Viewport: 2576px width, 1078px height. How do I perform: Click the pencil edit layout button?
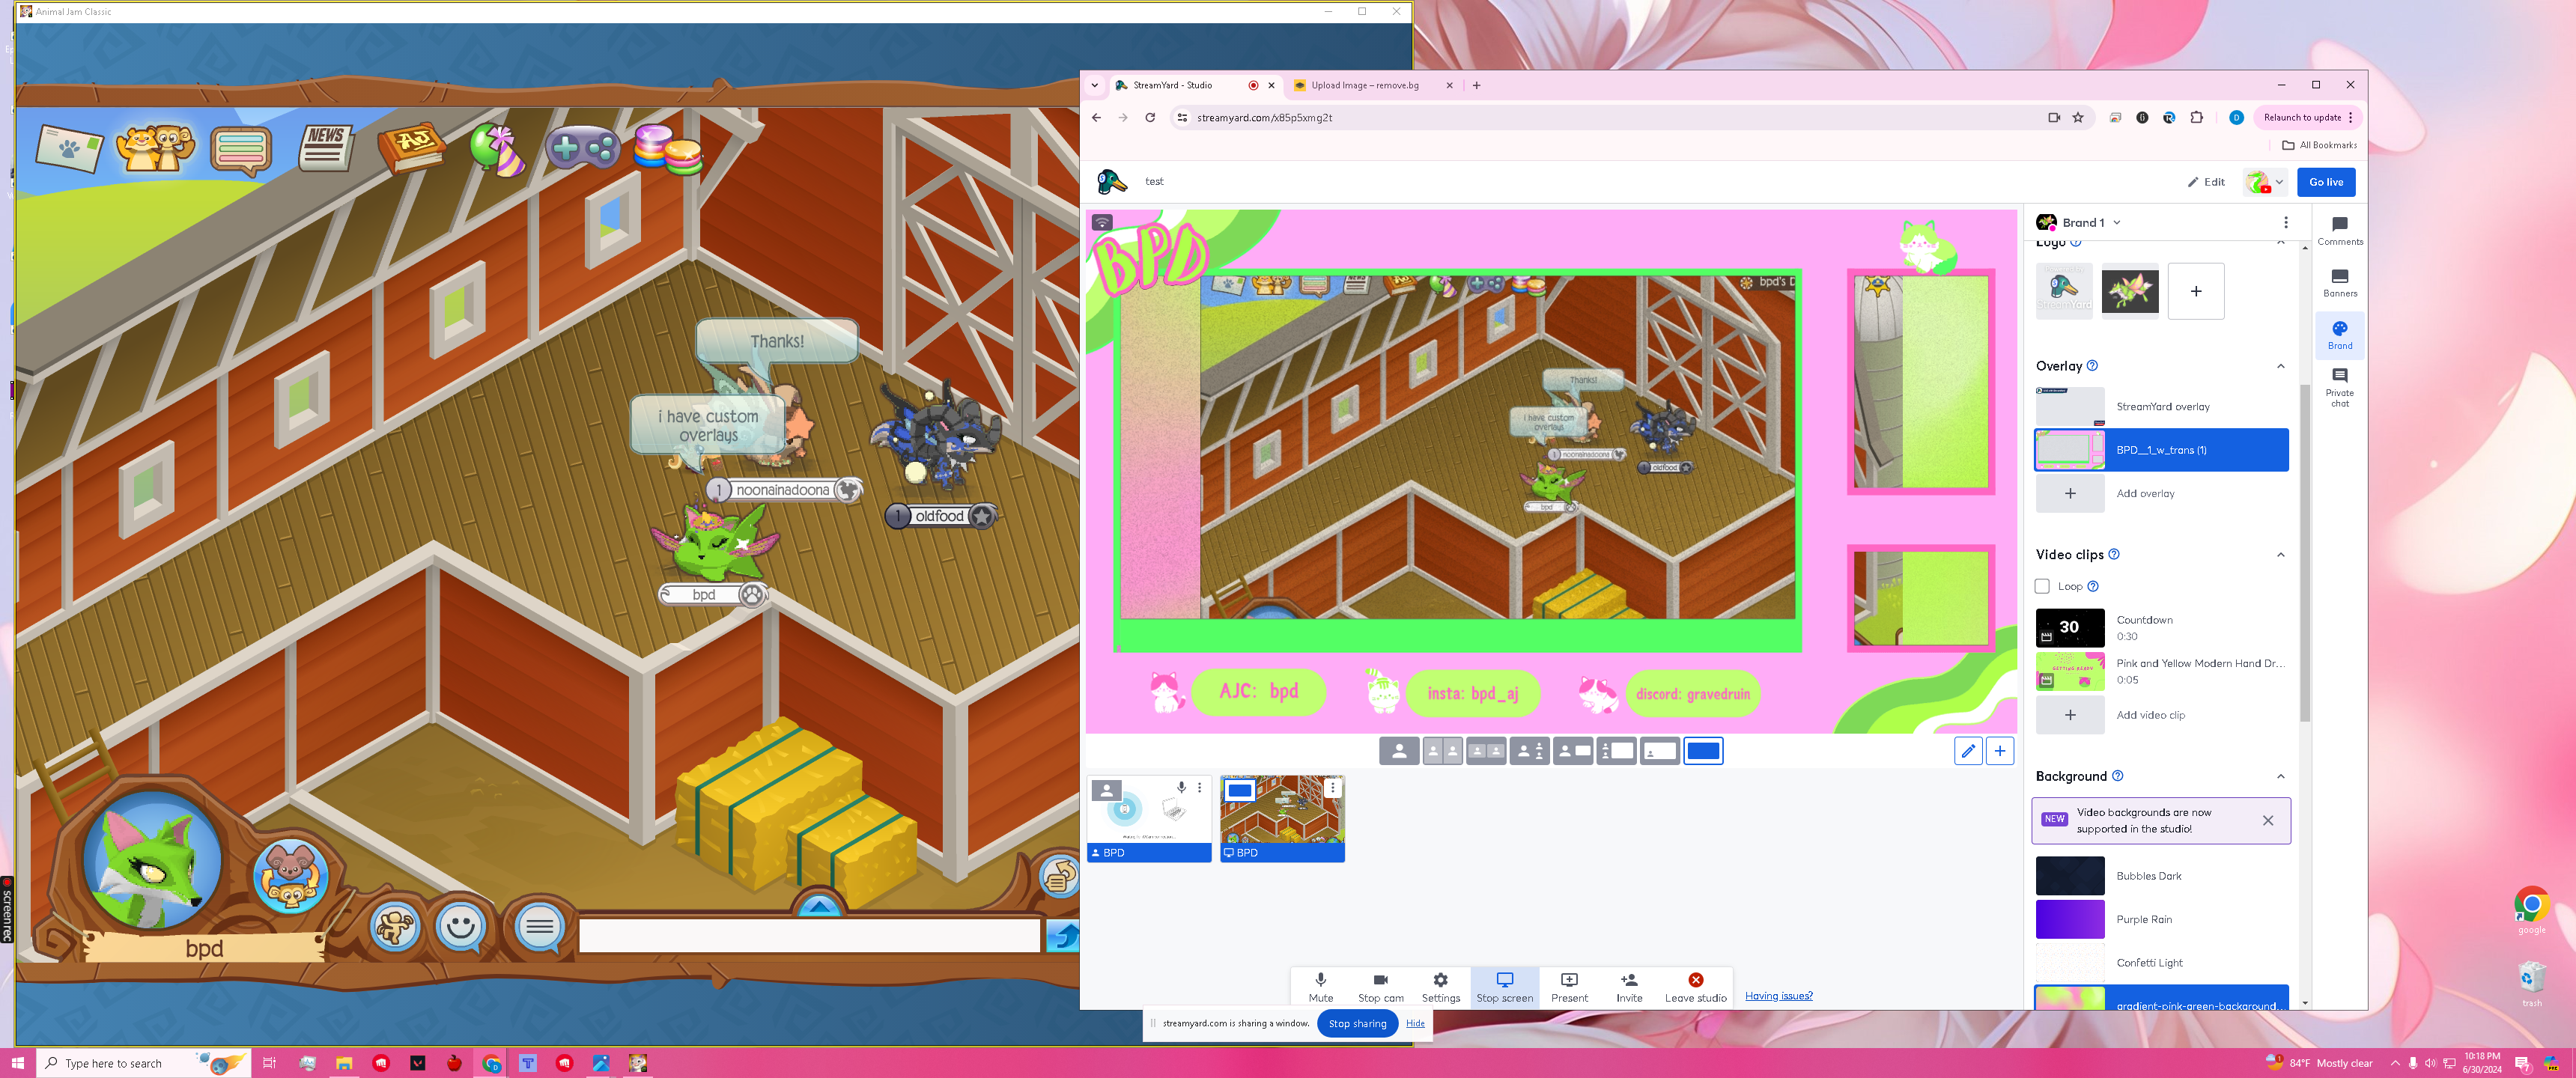1967,751
